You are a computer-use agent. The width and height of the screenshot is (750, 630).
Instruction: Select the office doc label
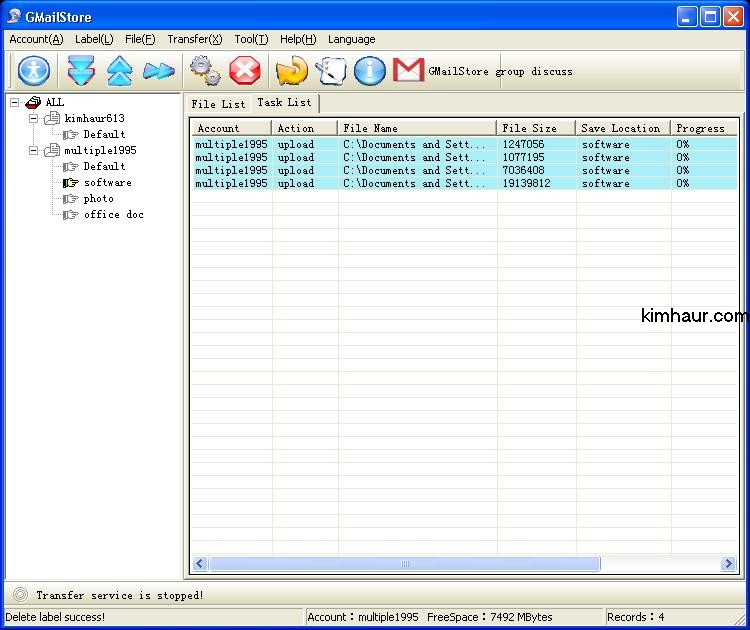pyautogui.click(x=113, y=214)
